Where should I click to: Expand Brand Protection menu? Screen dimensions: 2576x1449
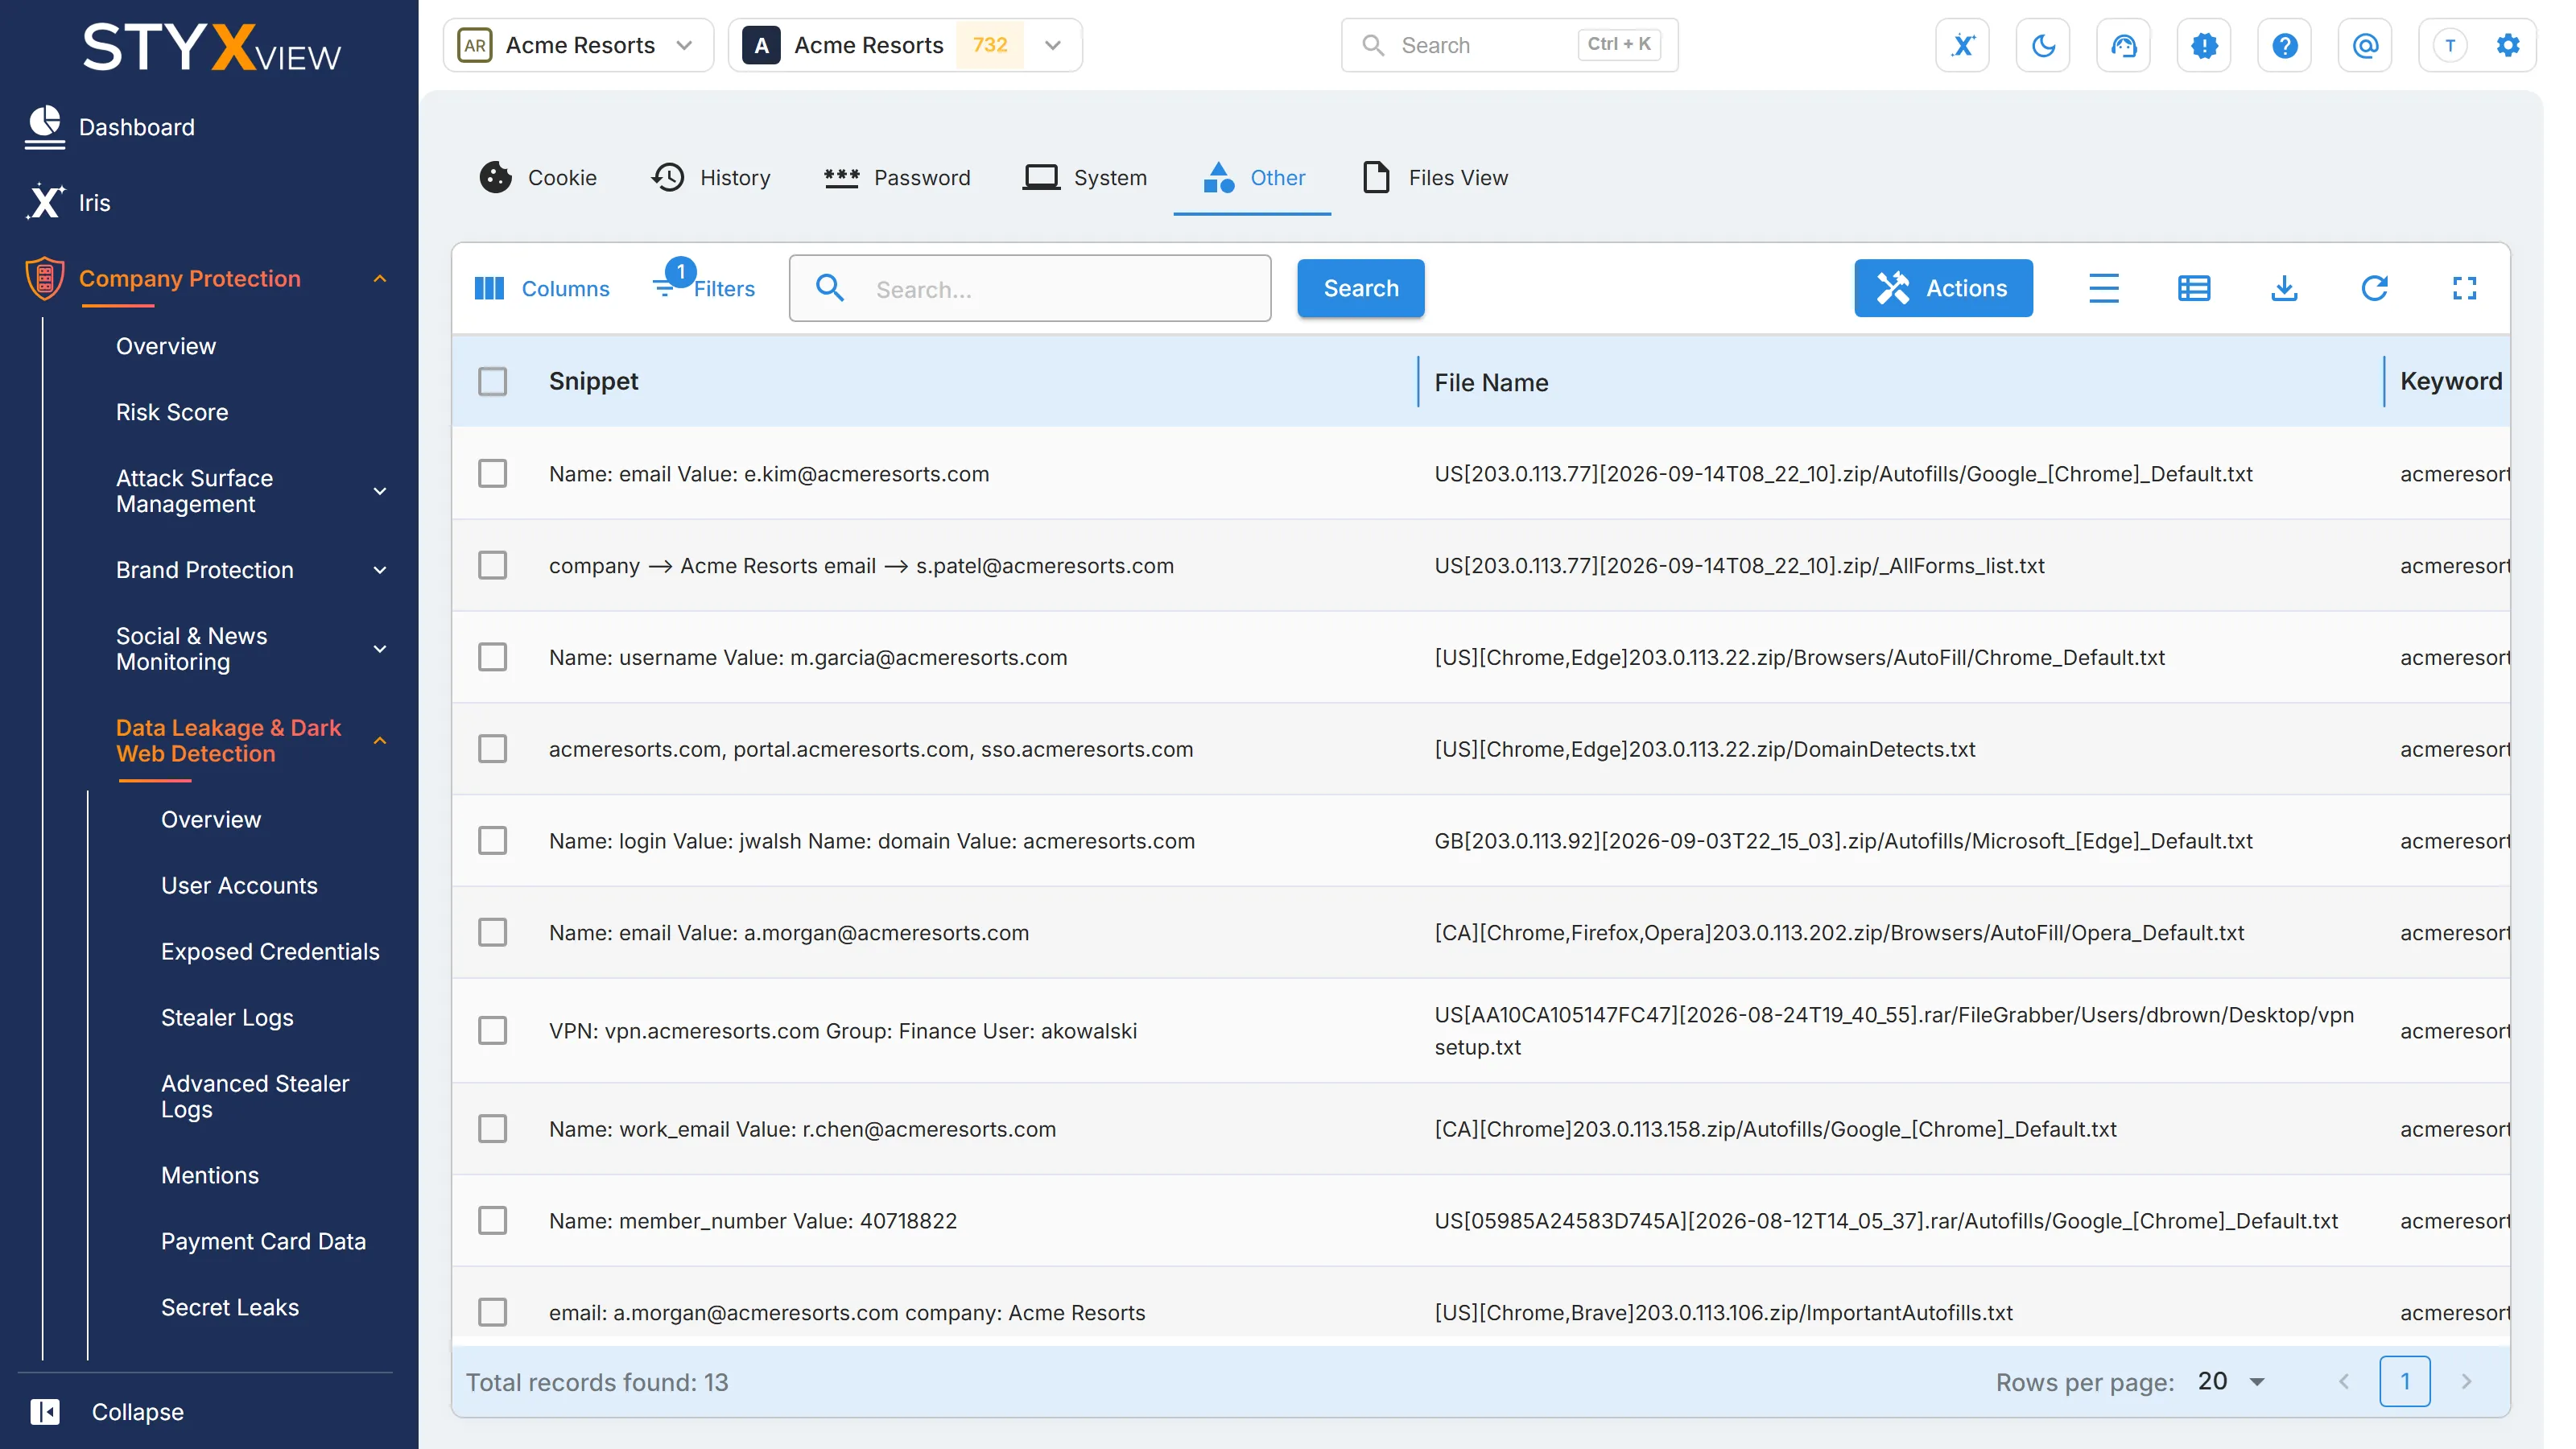(x=380, y=570)
